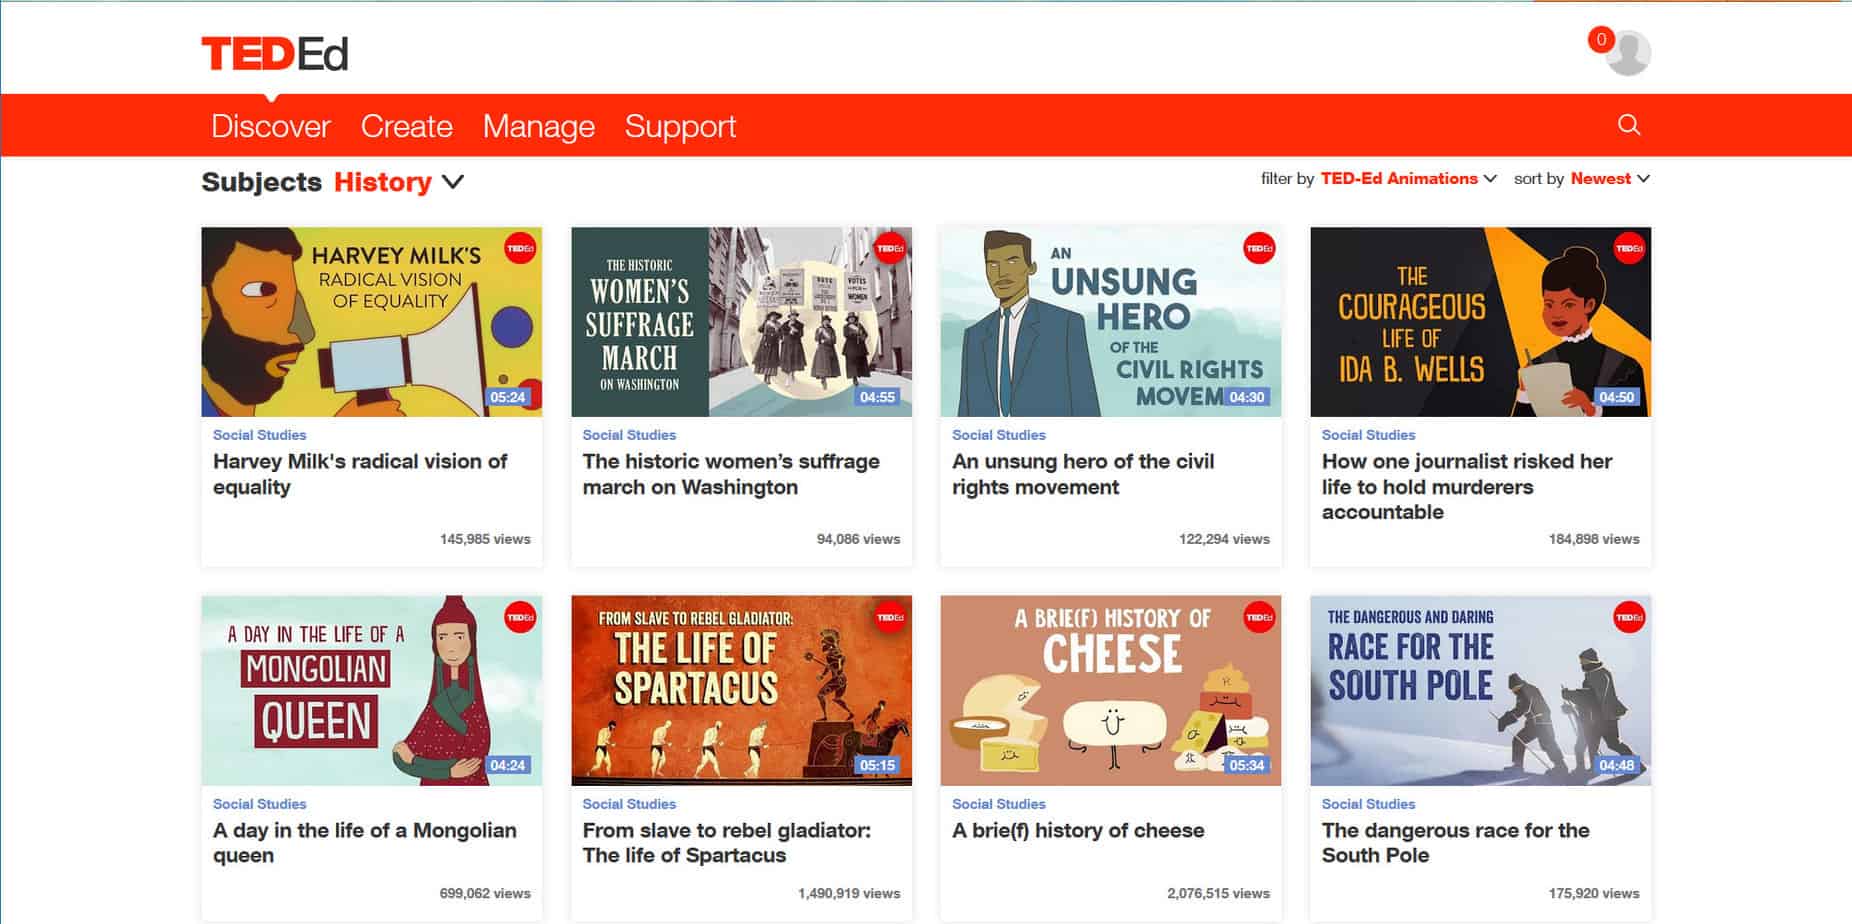Viewport: 1852px width, 924px height.
Task: Click TED-Ed badge on South Pole thumbnail
Action: tap(1629, 617)
